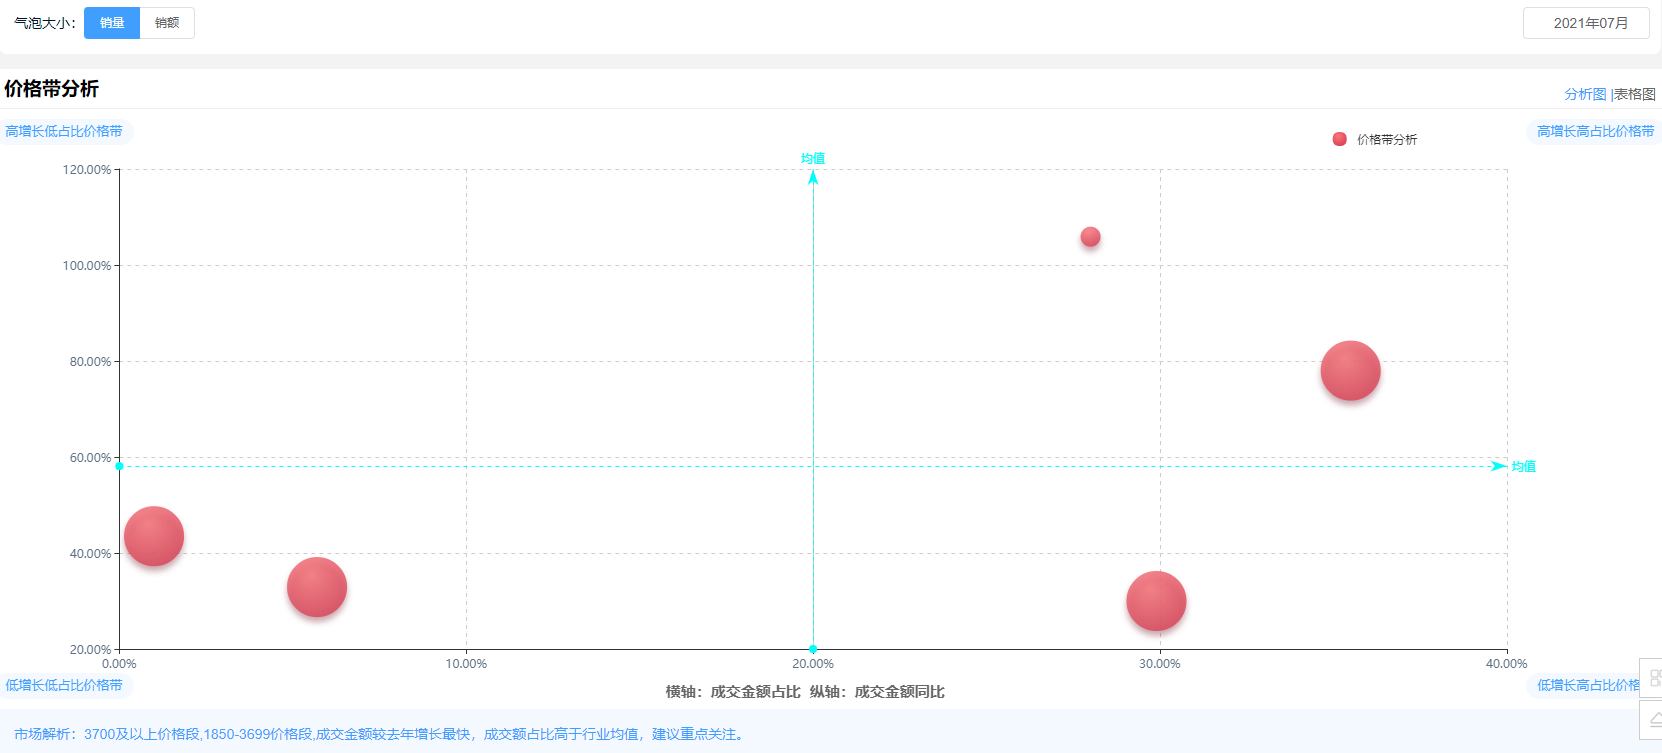This screenshot has width=1662, height=753.
Task: Switch to 表格图 view
Action: [x=1635, y=94]
